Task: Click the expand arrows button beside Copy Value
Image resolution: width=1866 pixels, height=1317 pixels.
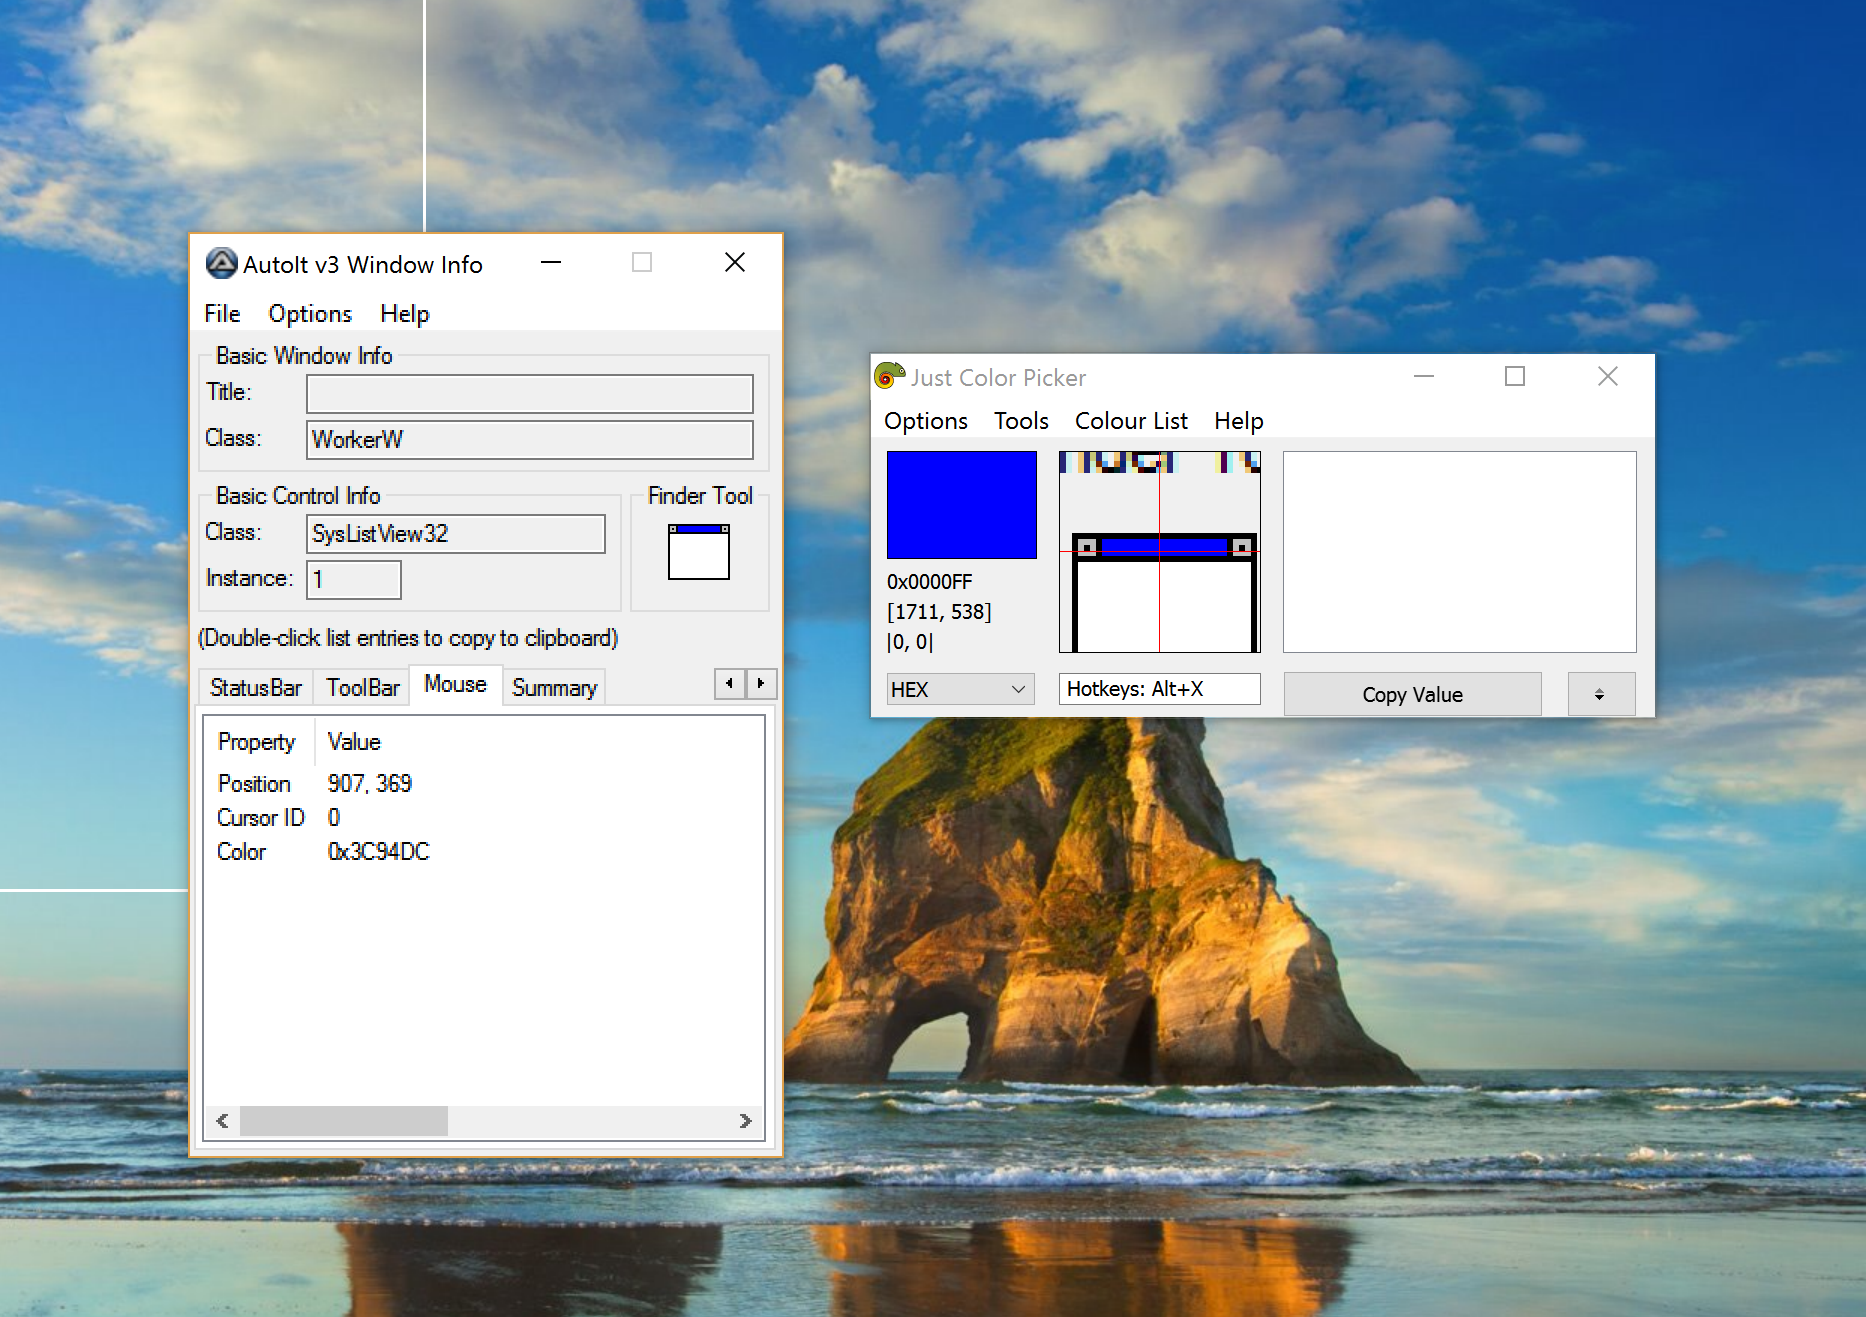Action: pyautogui.click(x=1601, y=694)
